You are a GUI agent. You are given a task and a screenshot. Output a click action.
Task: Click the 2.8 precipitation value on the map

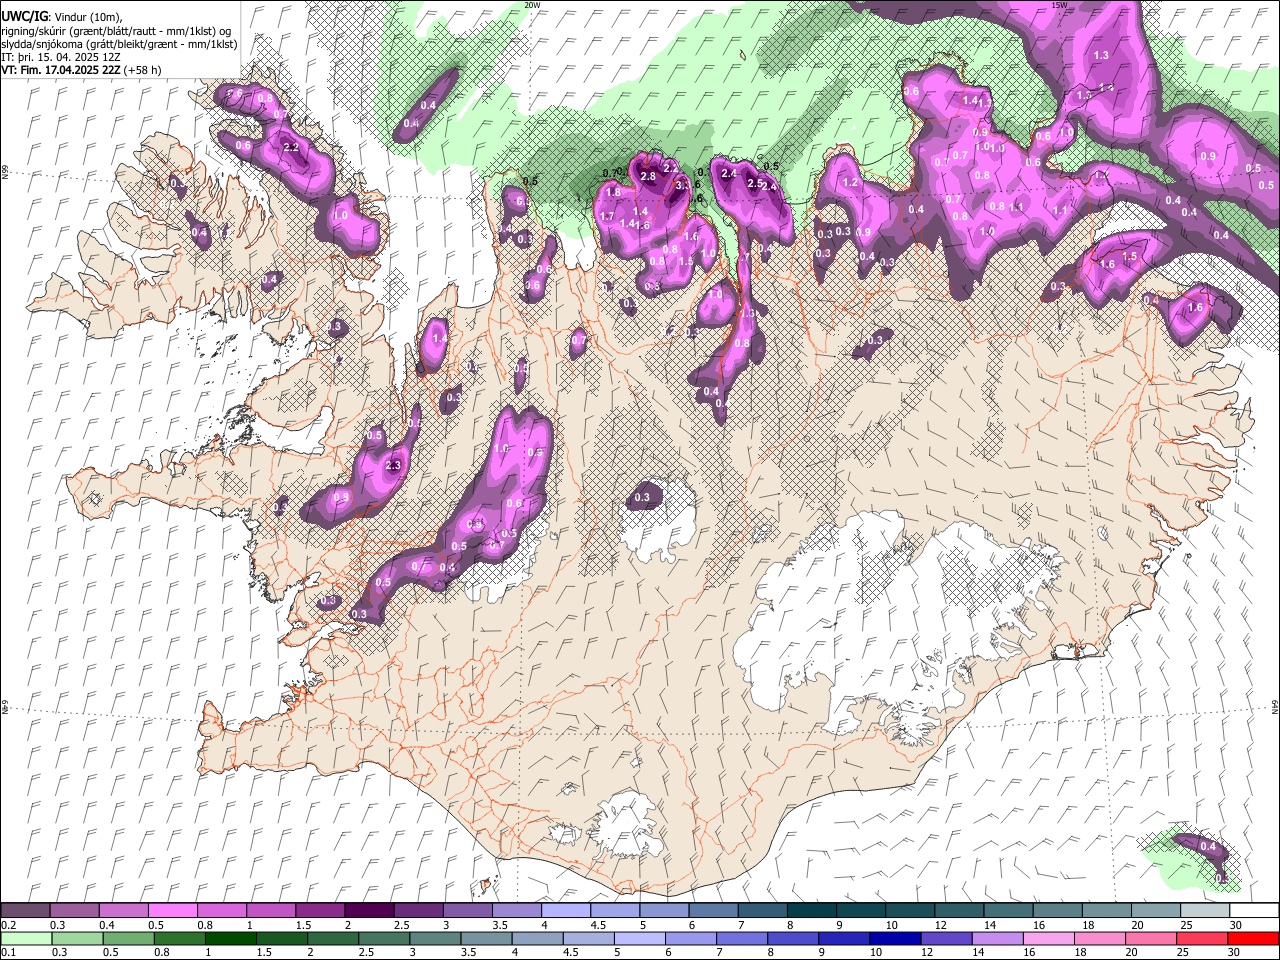pyautogui.click(x=647, y=177)
